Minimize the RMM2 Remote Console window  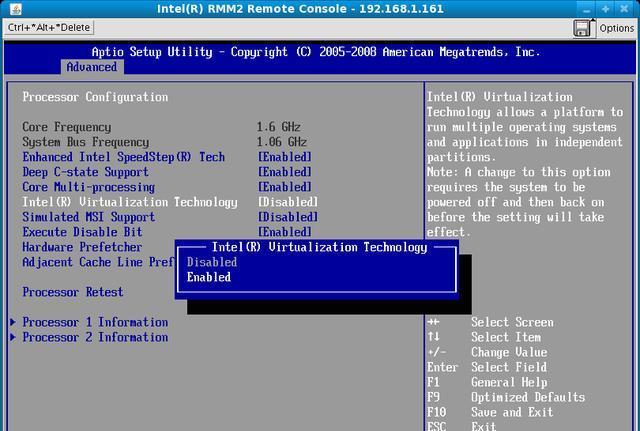(586, 9)
